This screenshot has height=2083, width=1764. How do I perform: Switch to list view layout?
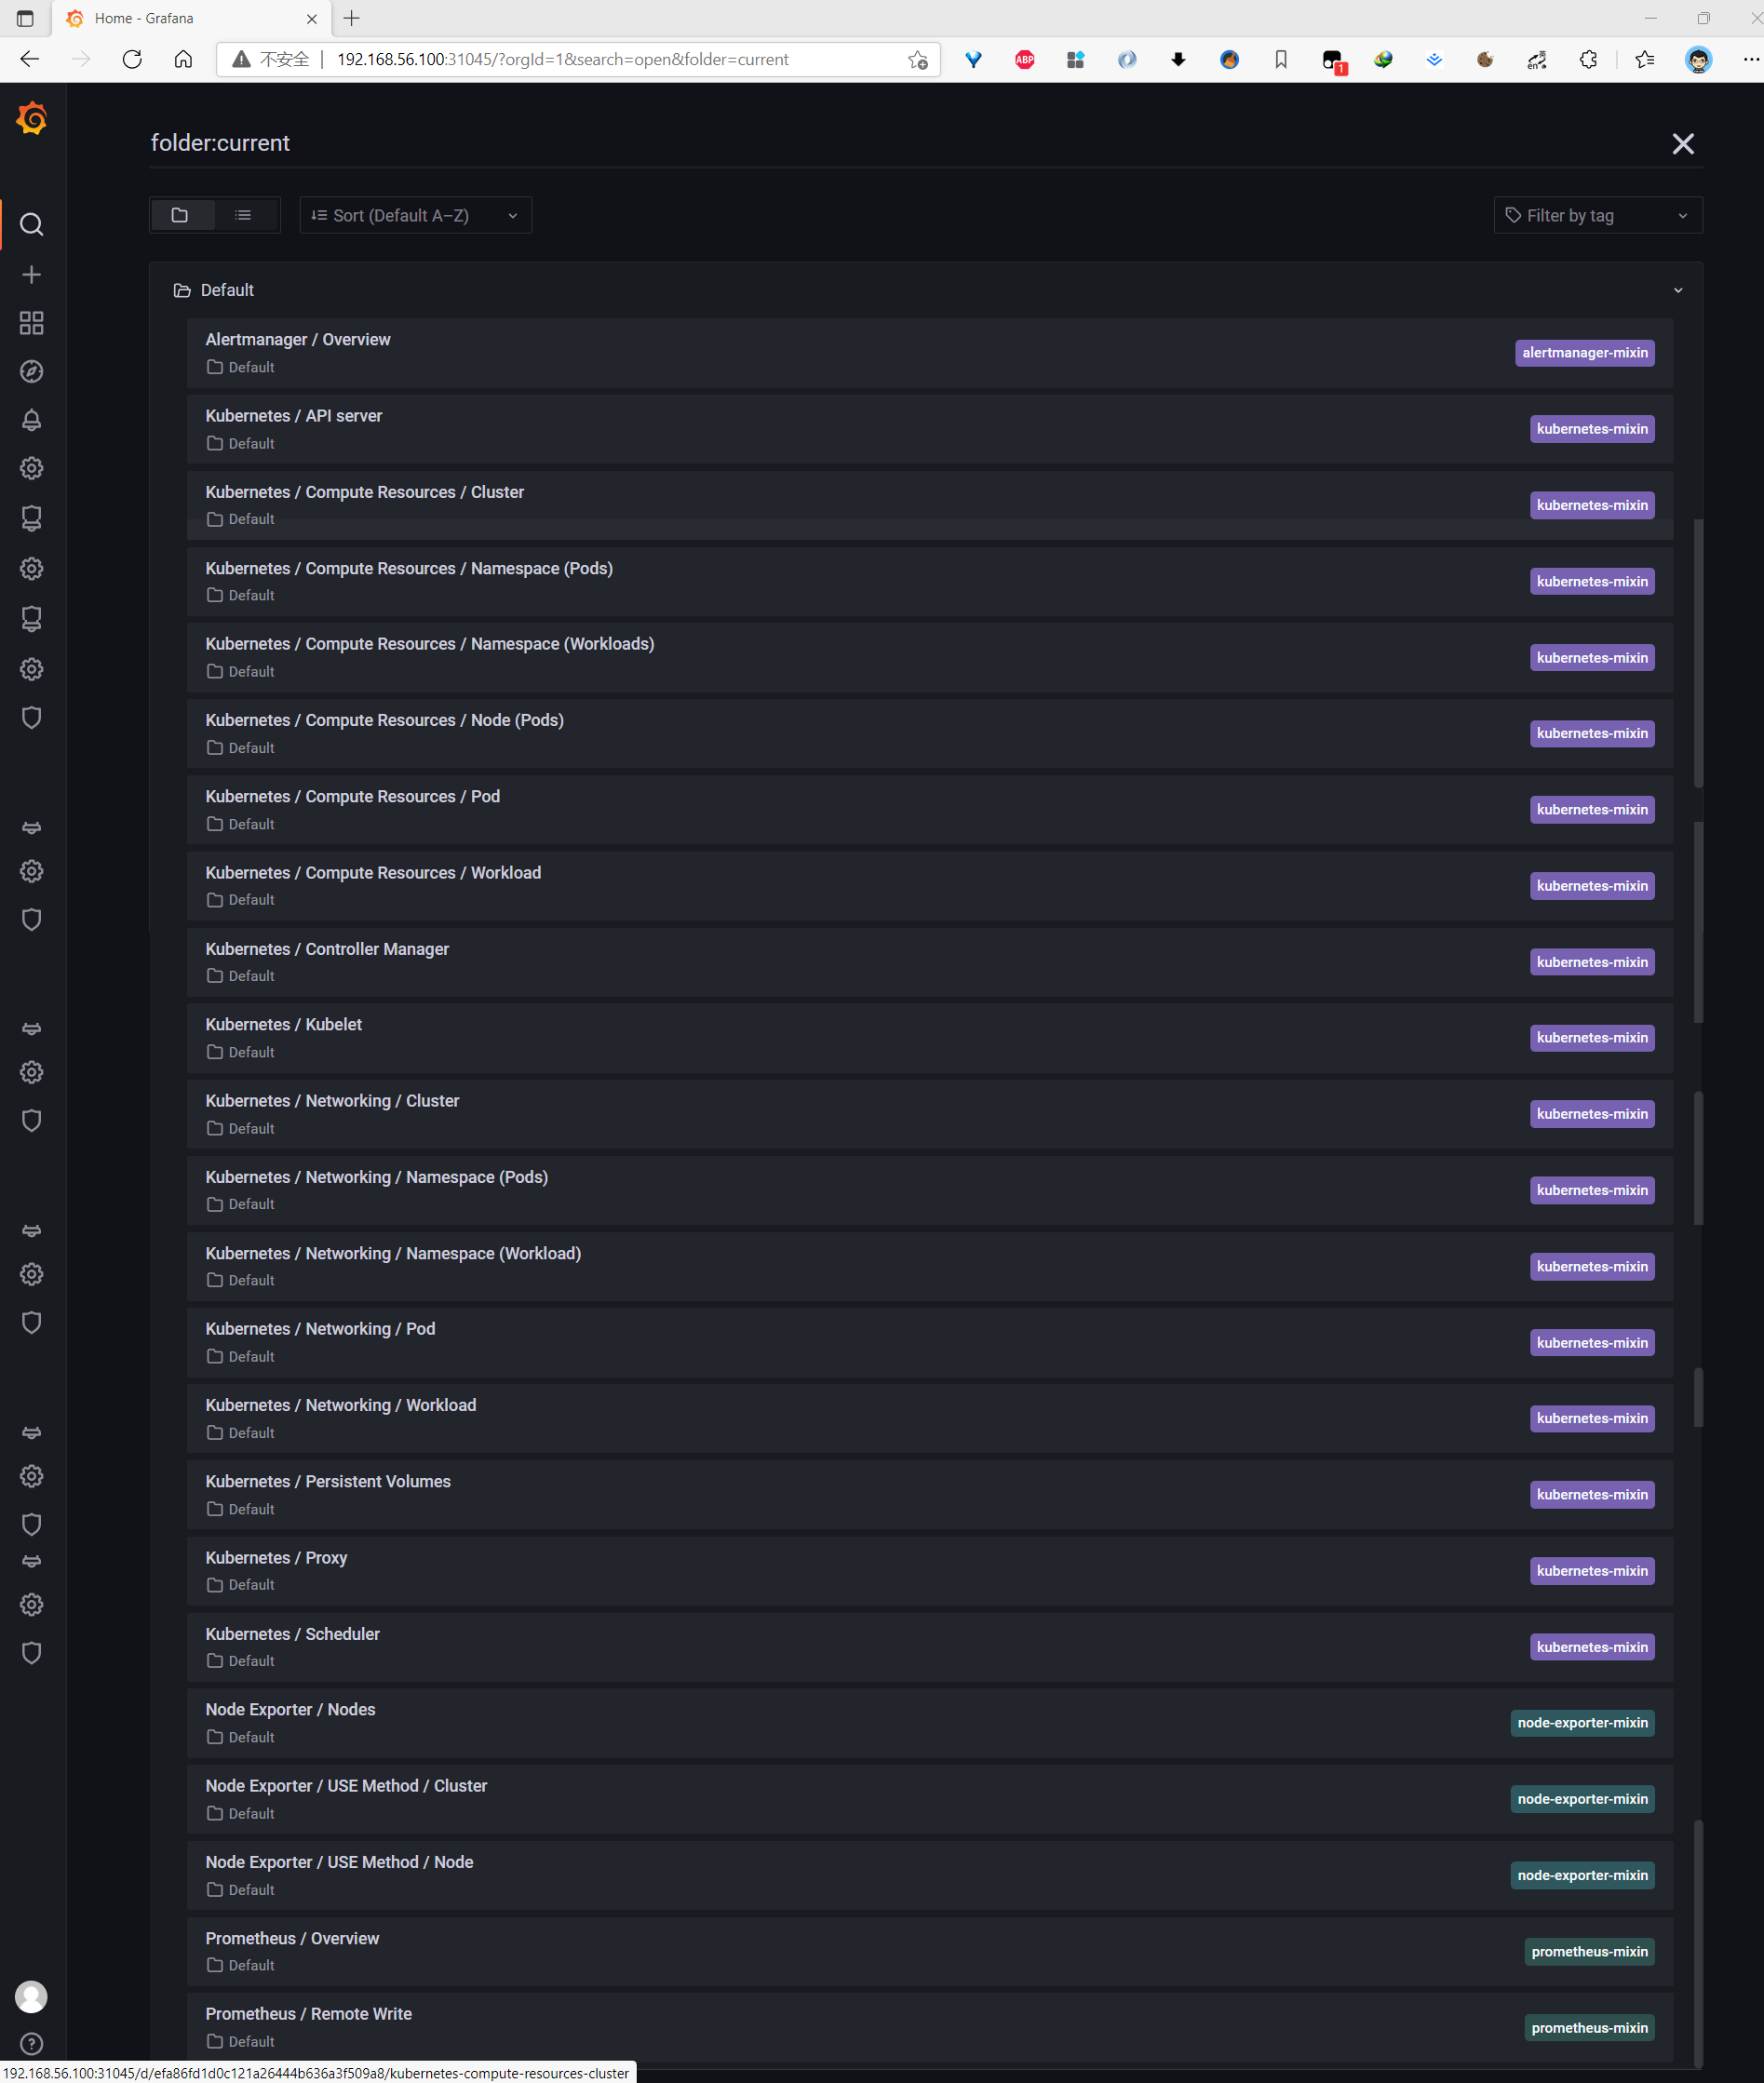tap(243, 215)
